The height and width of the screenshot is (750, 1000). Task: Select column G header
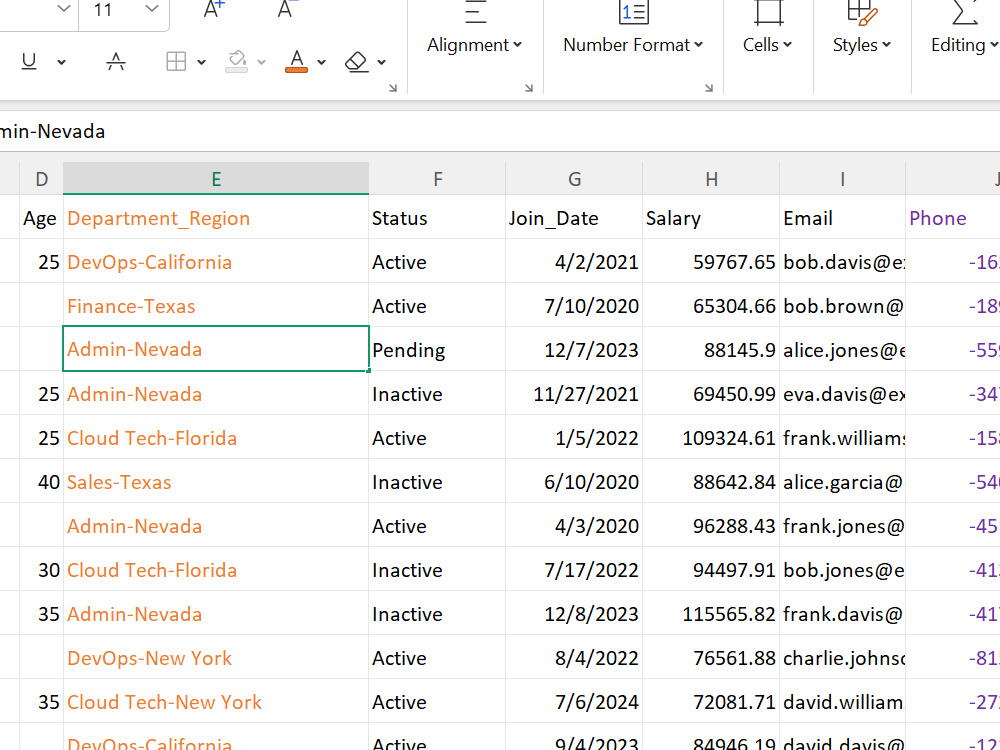(575, 179)
